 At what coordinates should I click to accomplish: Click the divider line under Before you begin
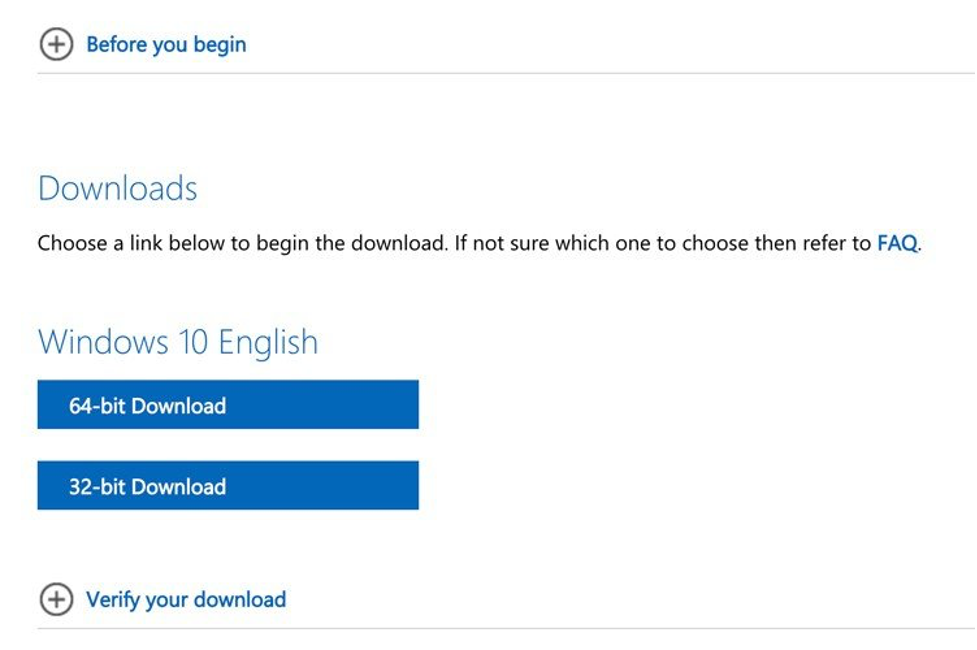pyautogui.click(x=507, y=73)
